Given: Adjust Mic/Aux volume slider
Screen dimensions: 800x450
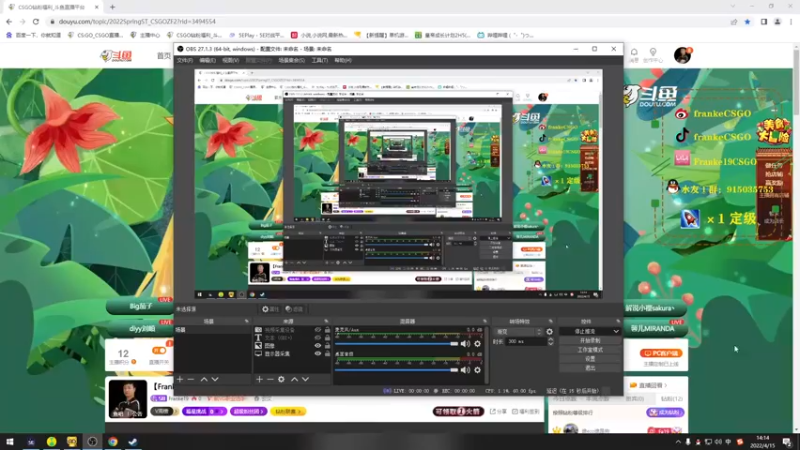Looking at the screenshot, I should [396, 344].
